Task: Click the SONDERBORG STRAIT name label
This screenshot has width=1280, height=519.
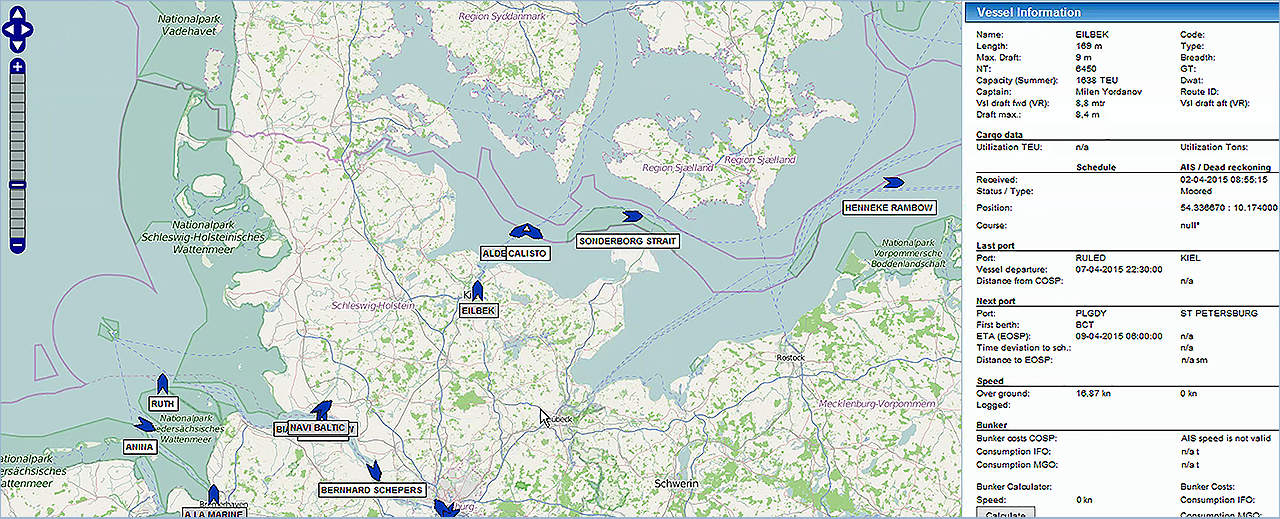Action: coord(628,241)
